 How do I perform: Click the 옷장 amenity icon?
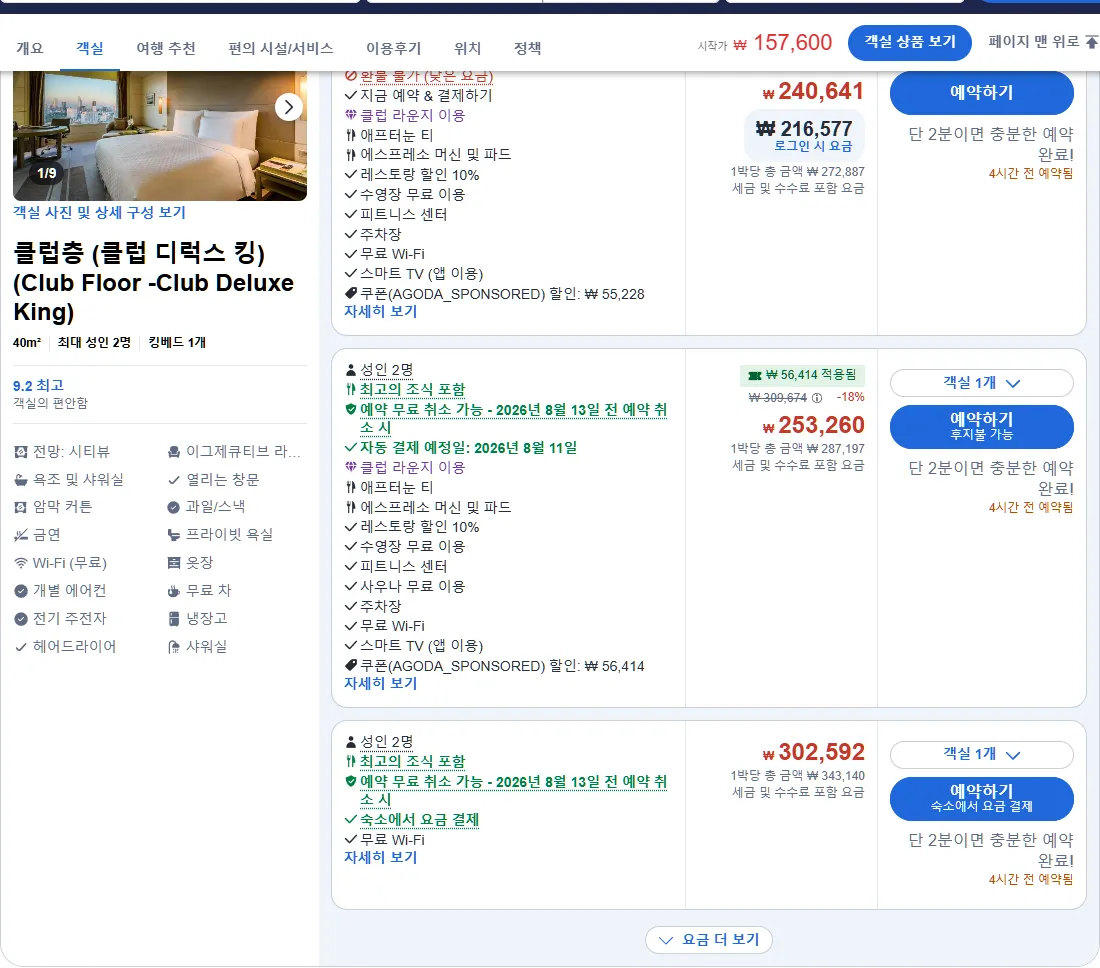174,563
